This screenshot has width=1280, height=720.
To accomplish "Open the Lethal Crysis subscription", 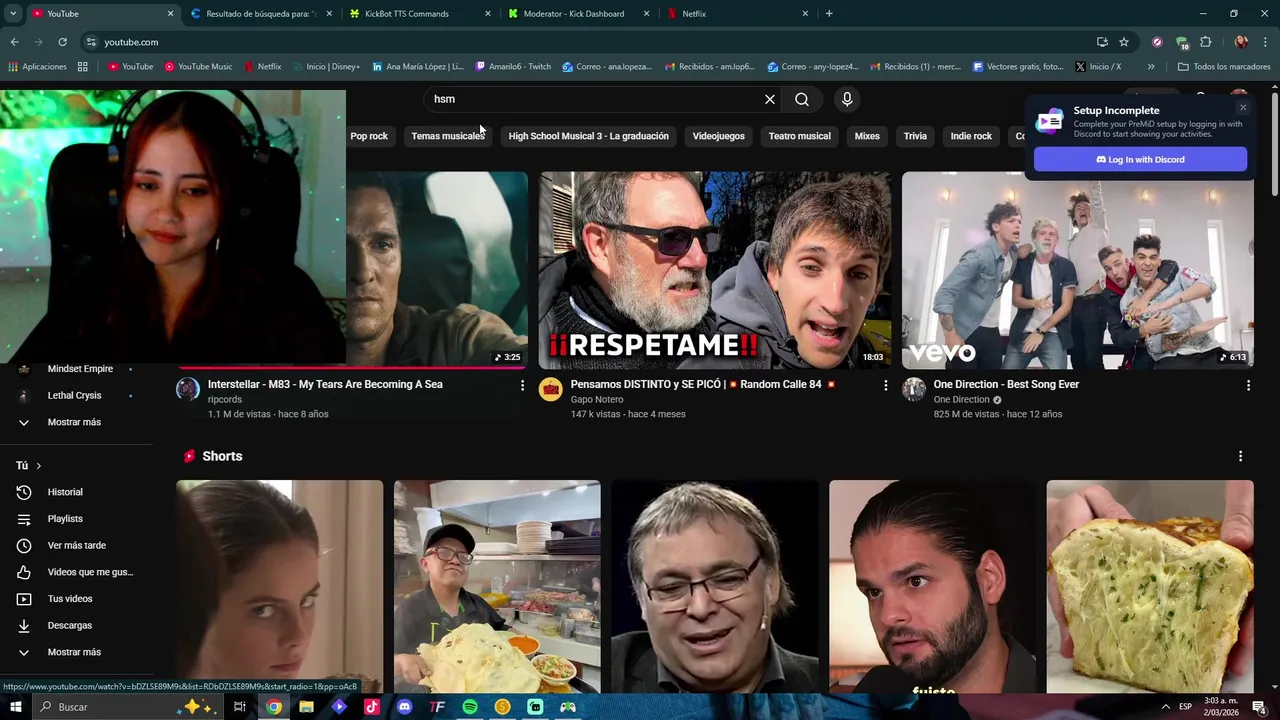I will [76, 396].
